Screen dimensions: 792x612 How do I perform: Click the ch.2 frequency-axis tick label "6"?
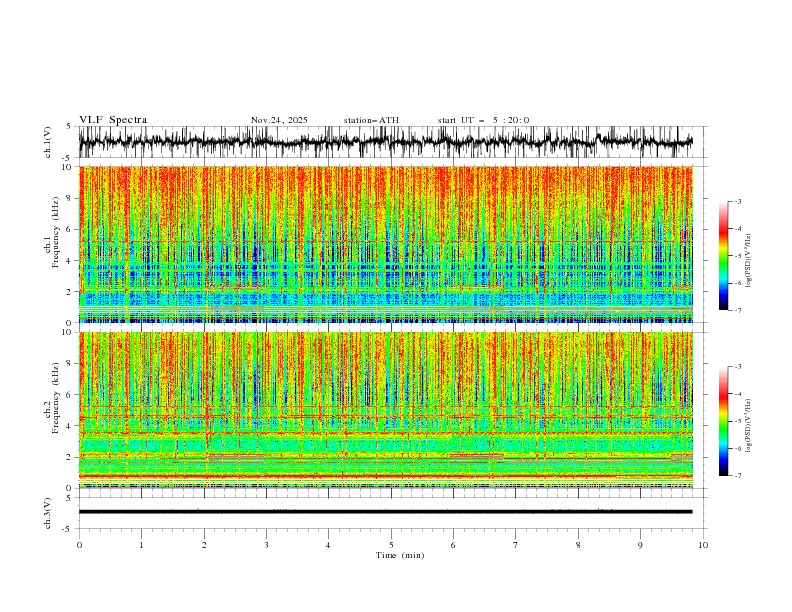[70, 395]
